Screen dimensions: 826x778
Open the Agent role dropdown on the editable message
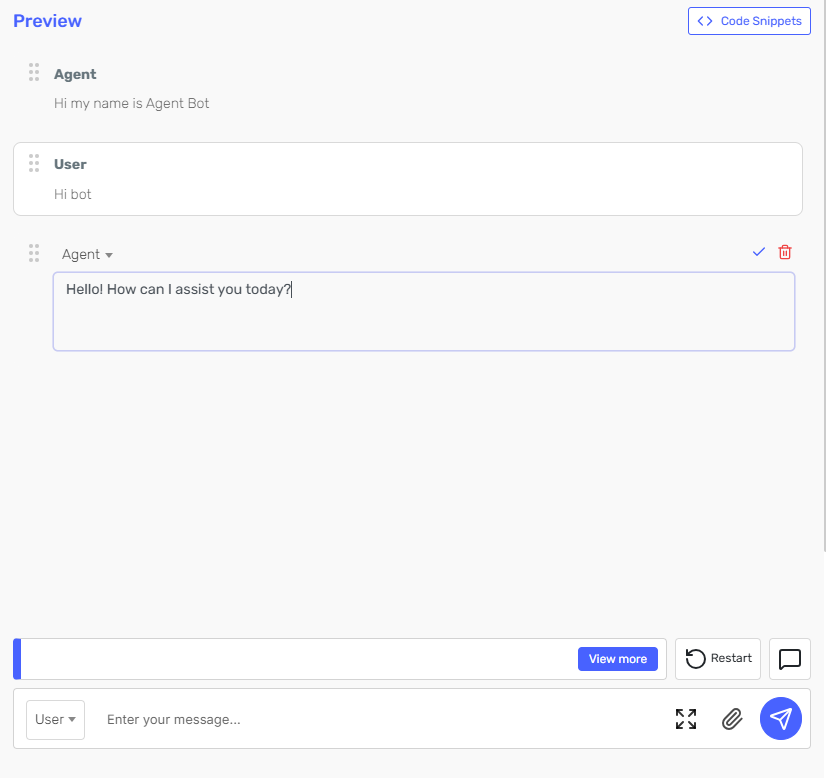(x=87, y=254)
